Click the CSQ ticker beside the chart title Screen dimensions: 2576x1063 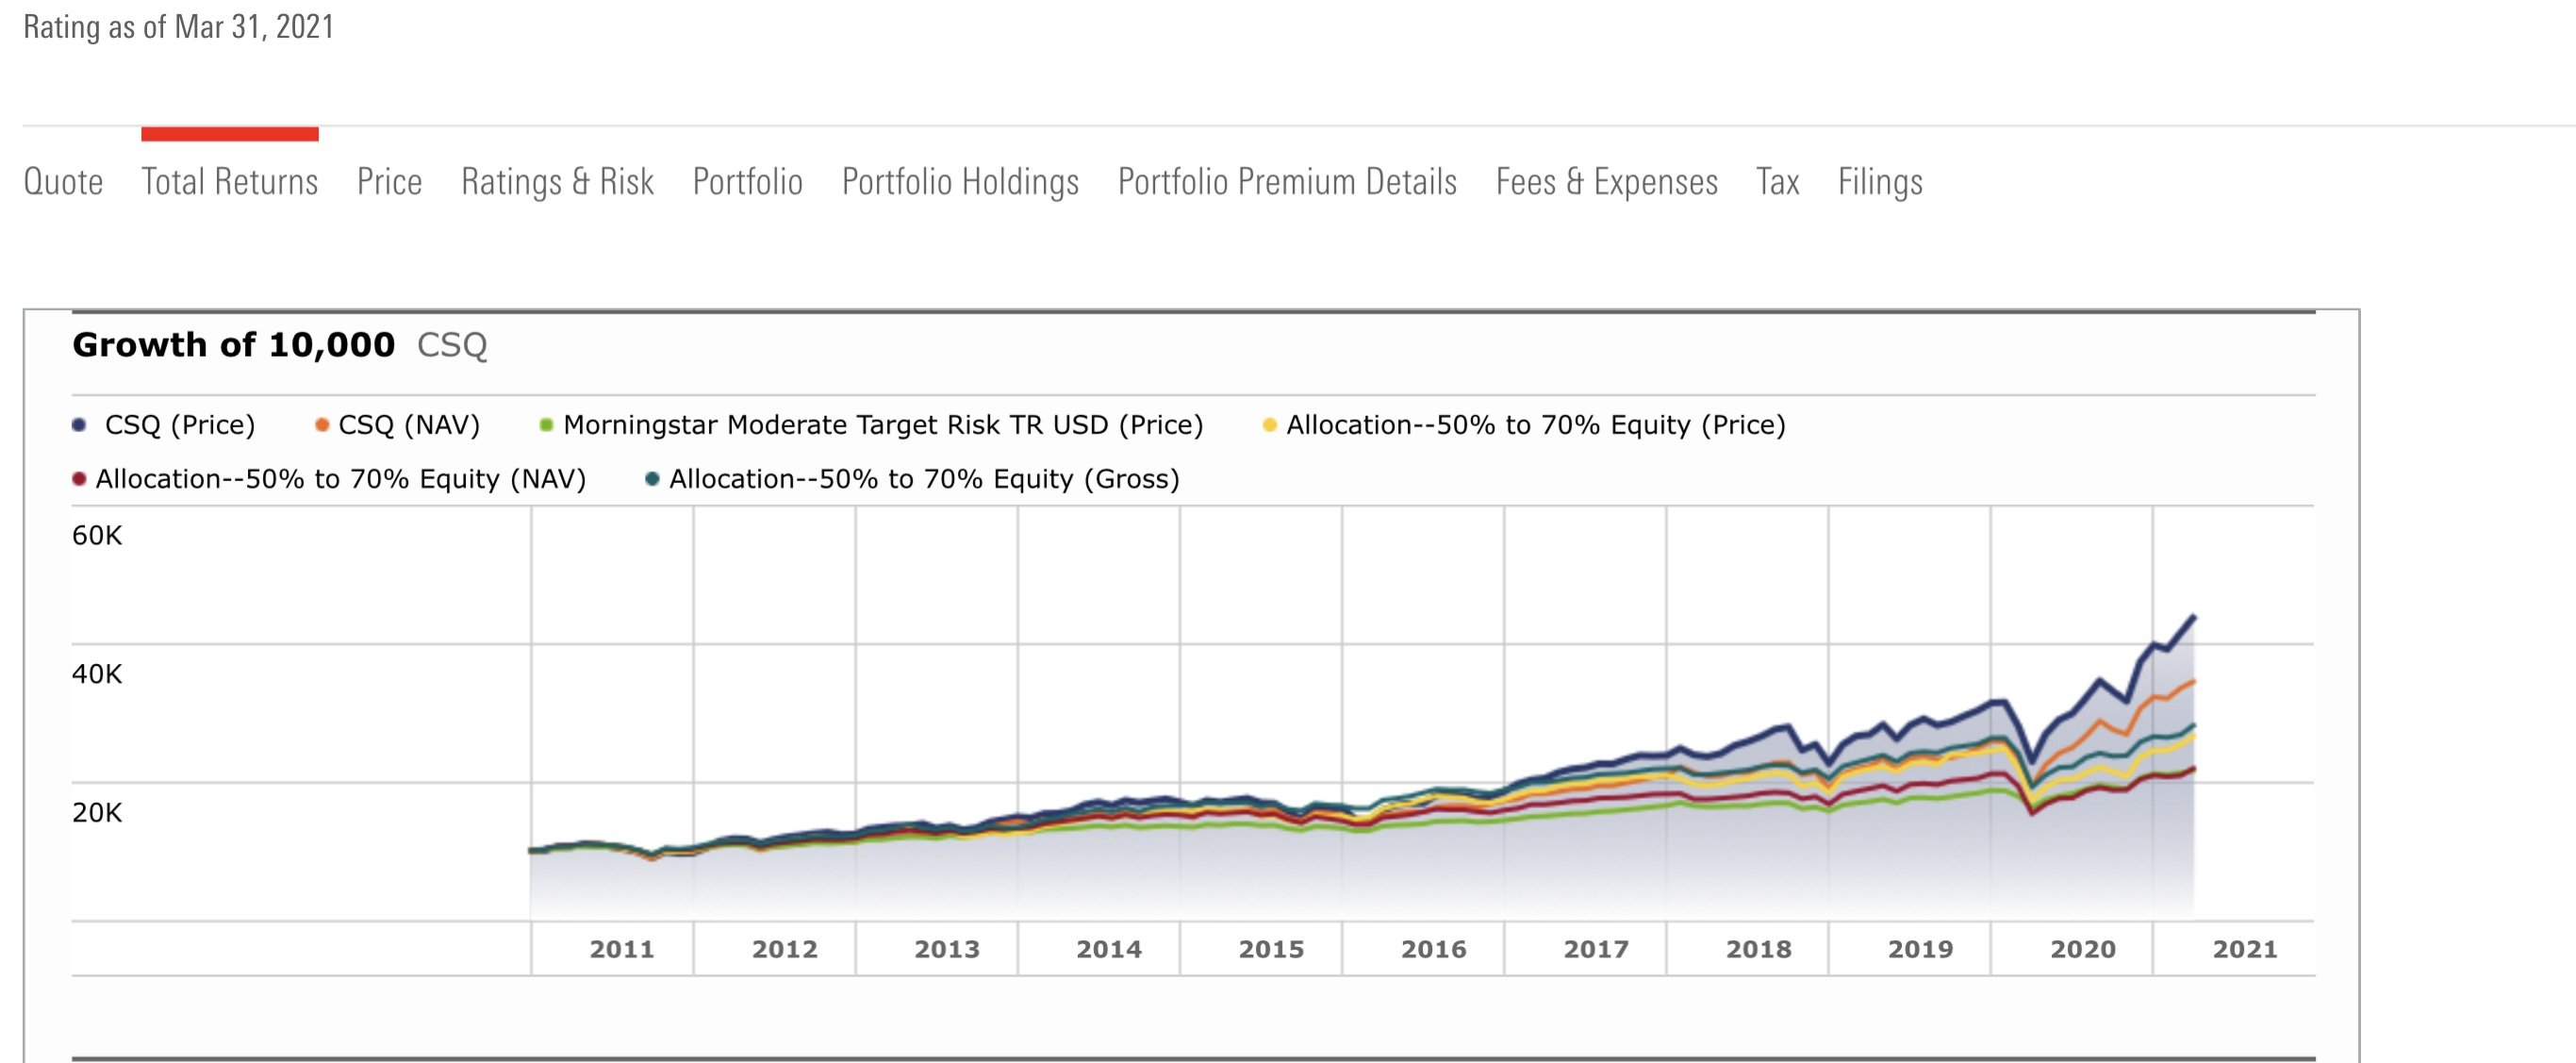(x=451, y=345)
